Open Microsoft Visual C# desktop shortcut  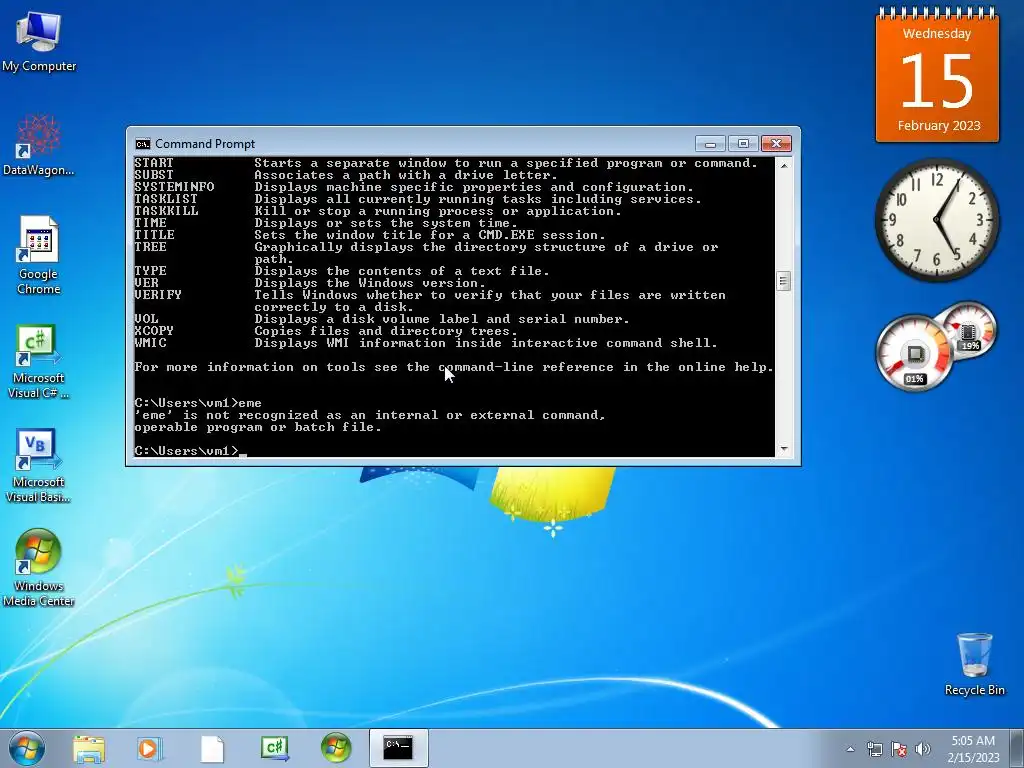(x=39, y=361)
